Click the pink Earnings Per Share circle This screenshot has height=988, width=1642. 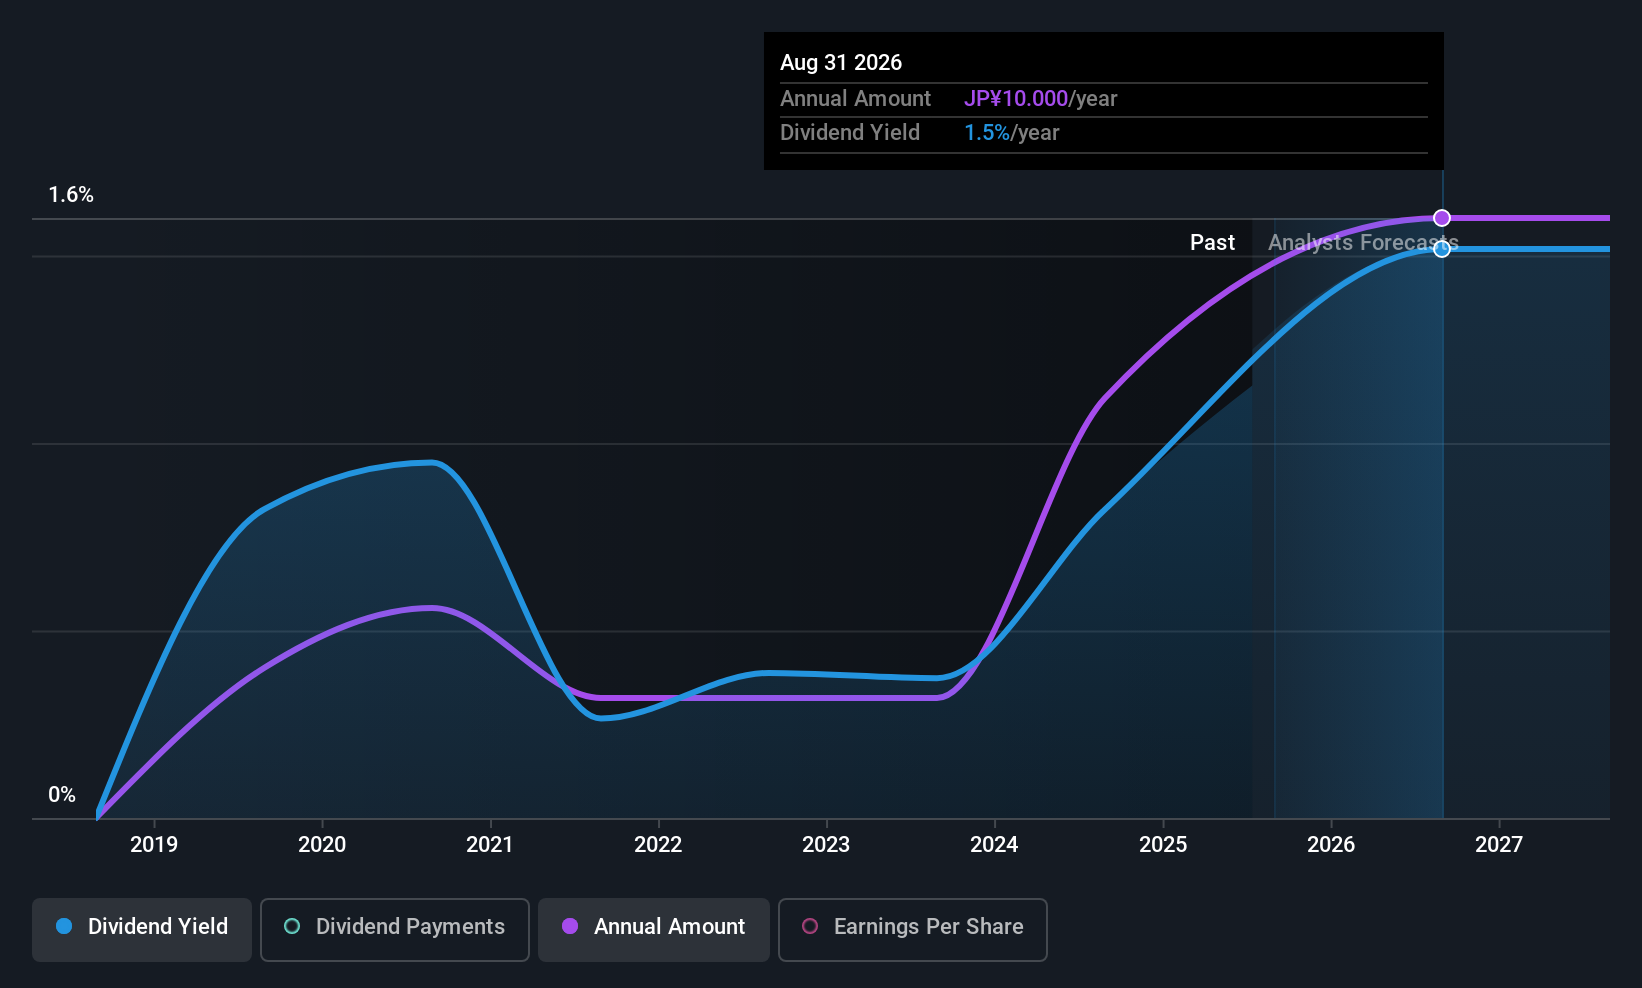(810, 926)
